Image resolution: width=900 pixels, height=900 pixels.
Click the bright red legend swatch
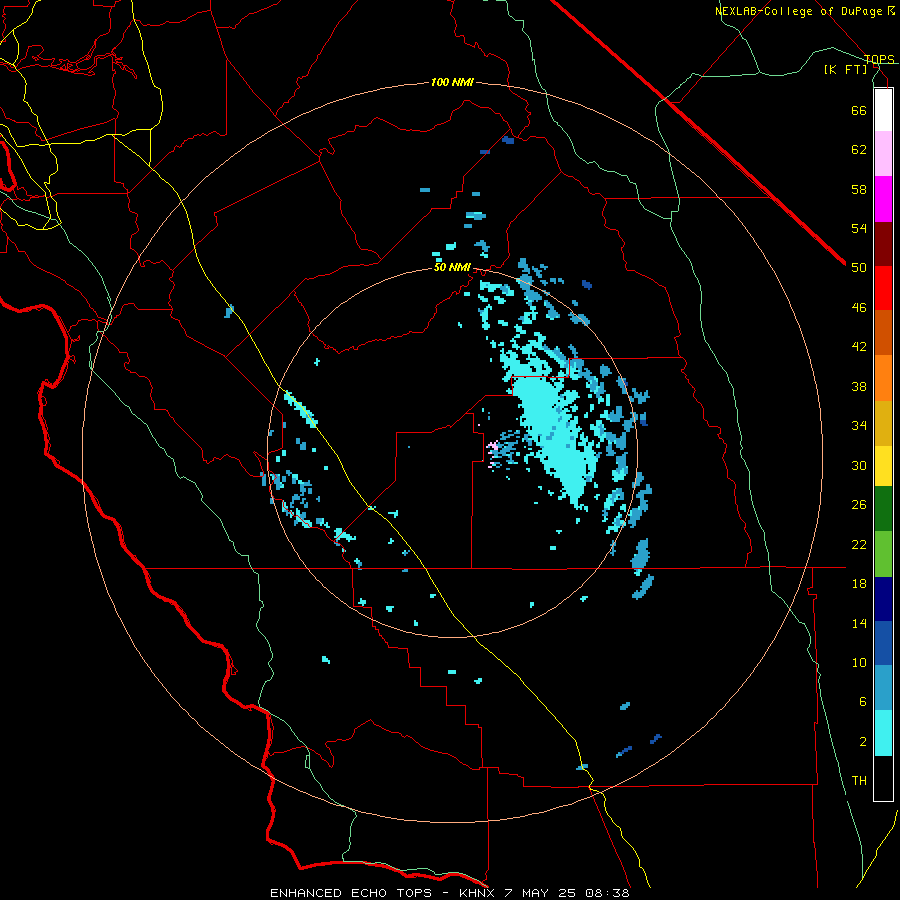pyautogui.click(x=883, y=288)
